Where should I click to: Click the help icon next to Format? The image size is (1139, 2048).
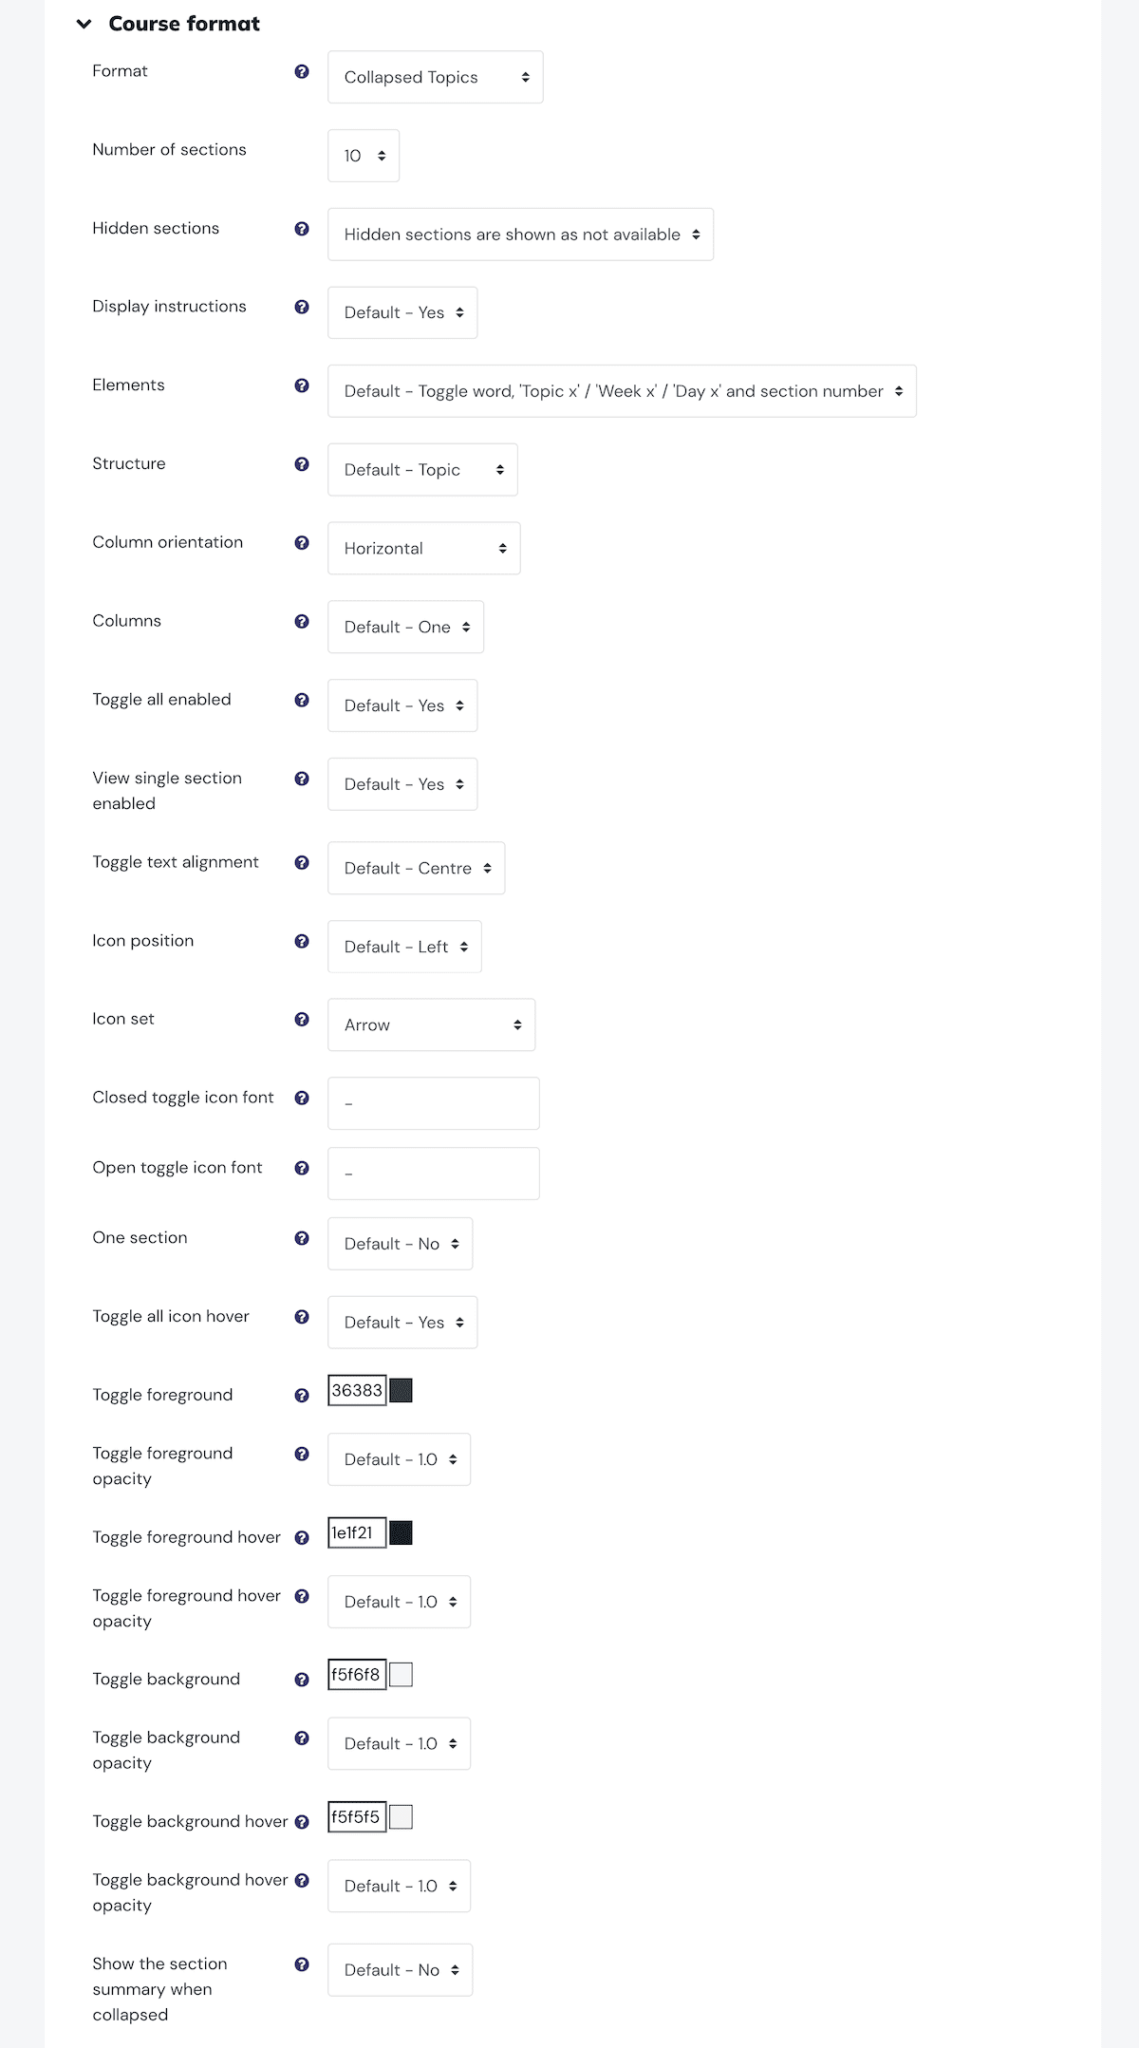coord(301,72)
